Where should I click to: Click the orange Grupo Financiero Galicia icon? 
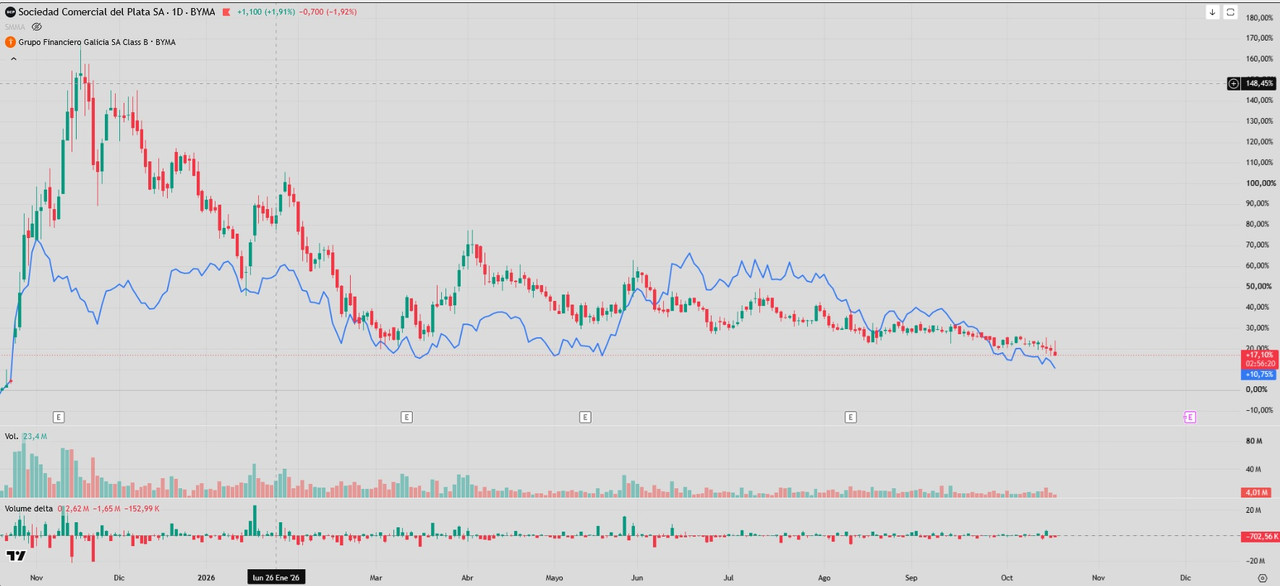10,42
